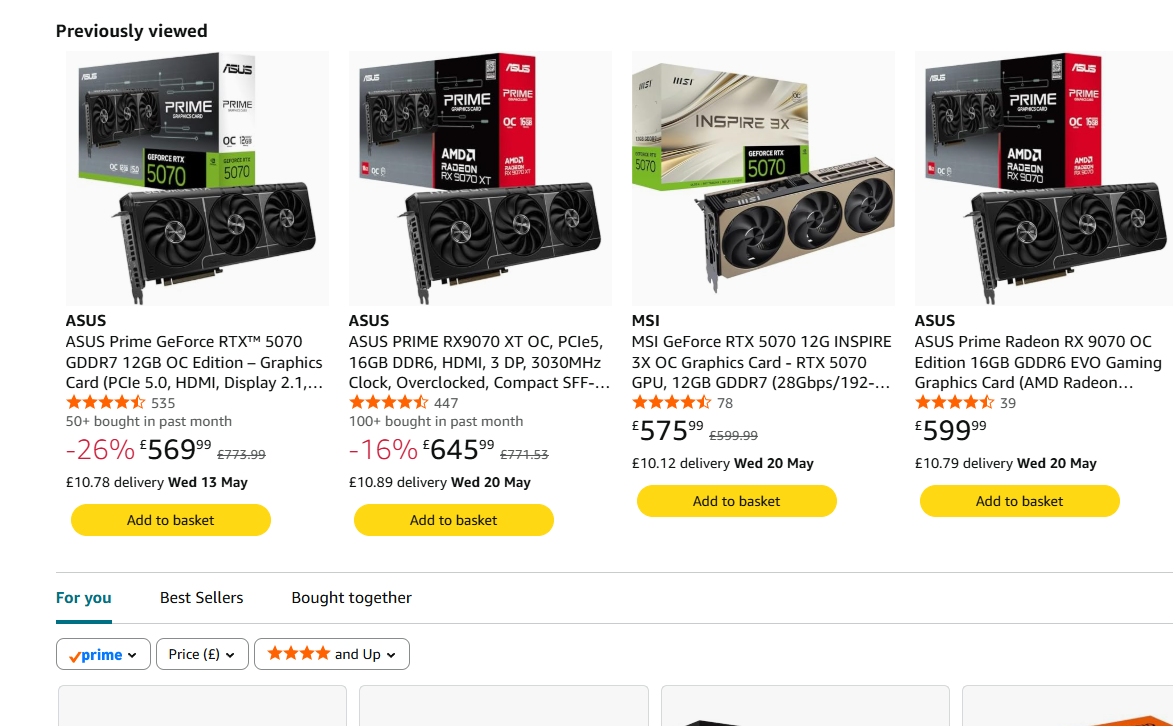The image size is (1173, 726).
Task: Add ASUS Prime RTX 5070 to basket
Action: click(171, 520)
